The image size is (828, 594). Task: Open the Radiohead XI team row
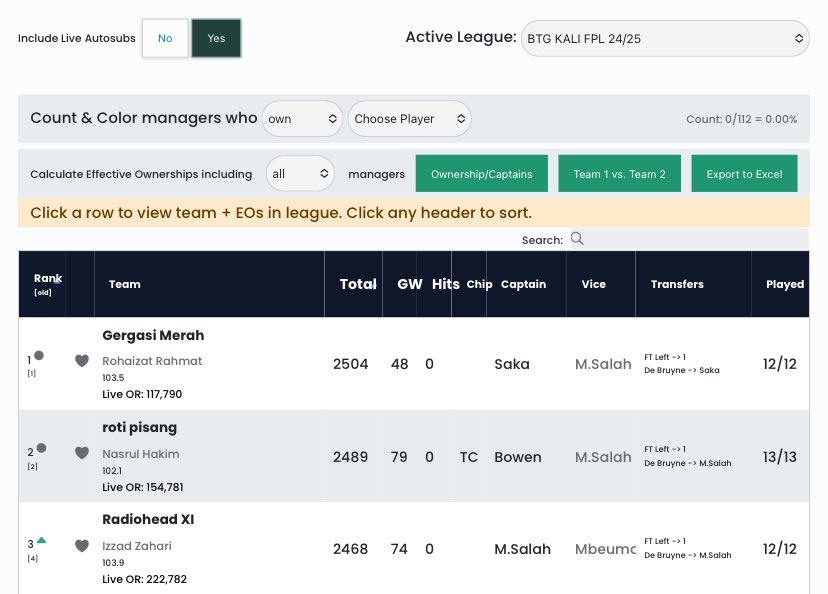[x=413, y=548]
